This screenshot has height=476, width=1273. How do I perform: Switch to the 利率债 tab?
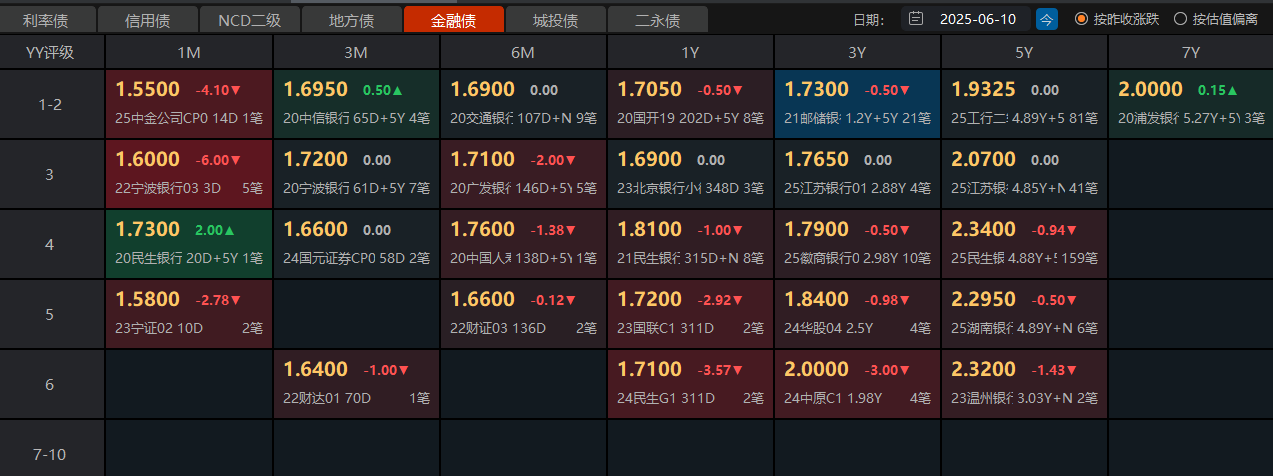(x=49, y=20)
